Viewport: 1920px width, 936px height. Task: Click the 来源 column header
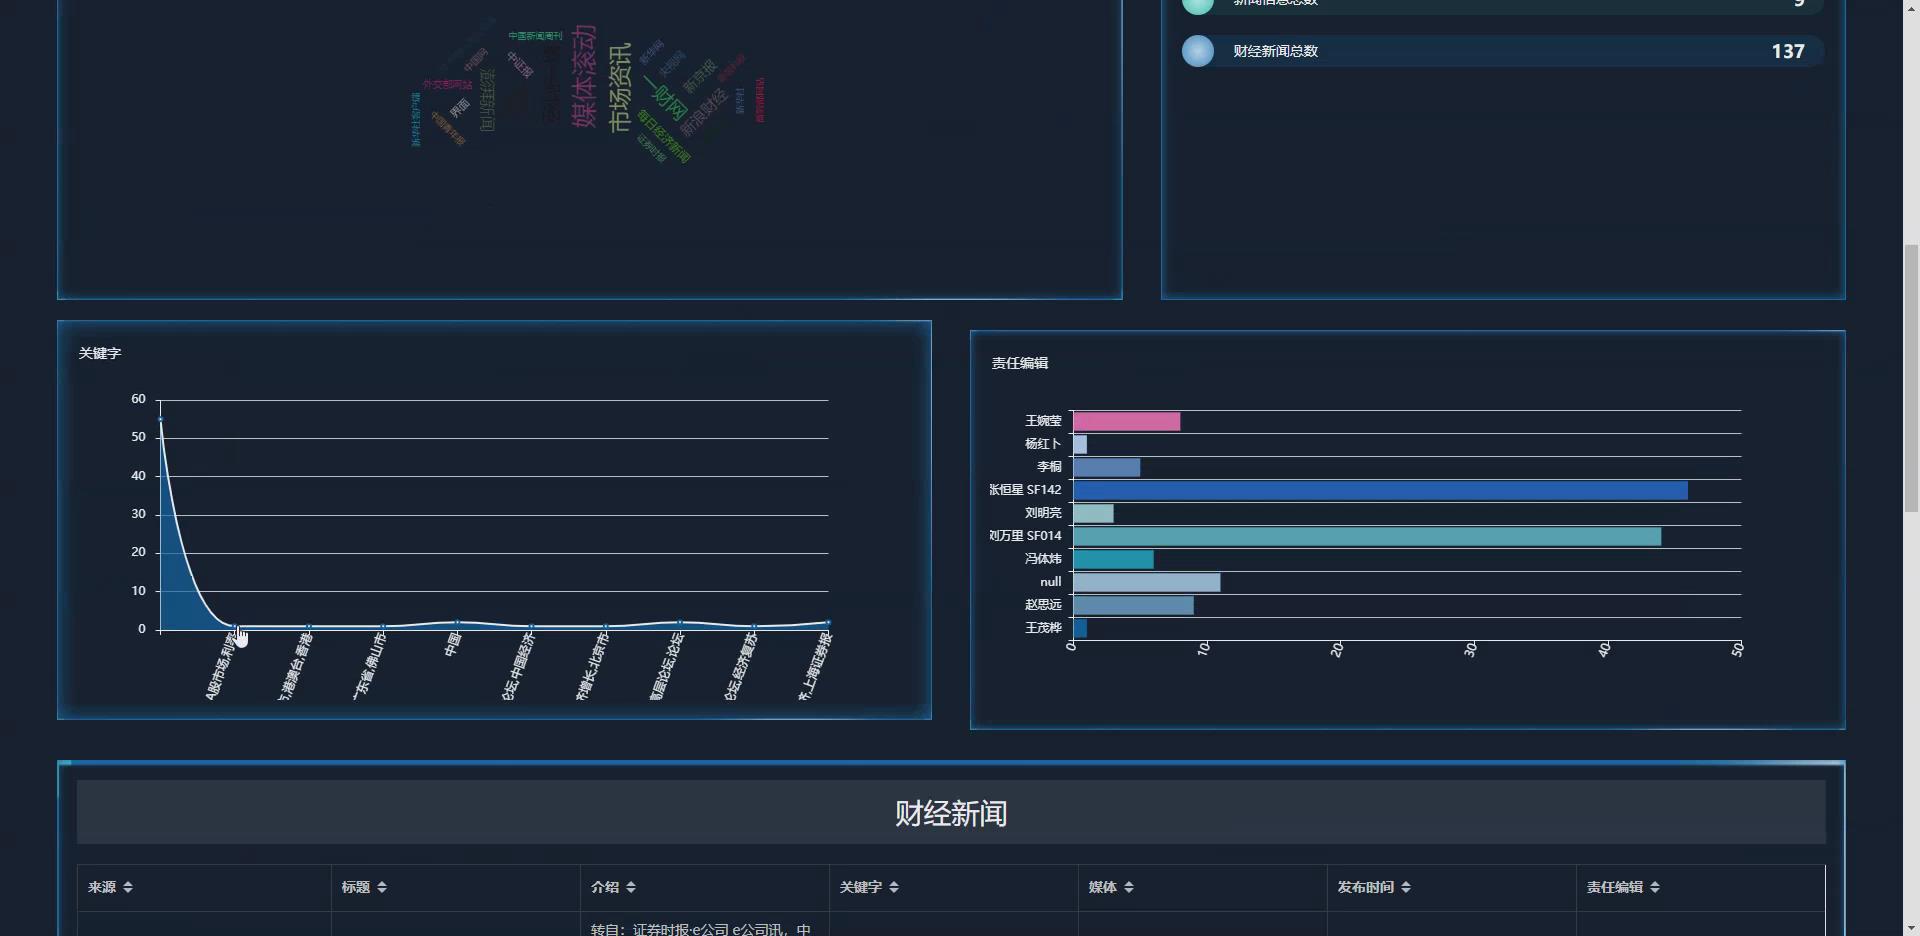tap(204, 887)
